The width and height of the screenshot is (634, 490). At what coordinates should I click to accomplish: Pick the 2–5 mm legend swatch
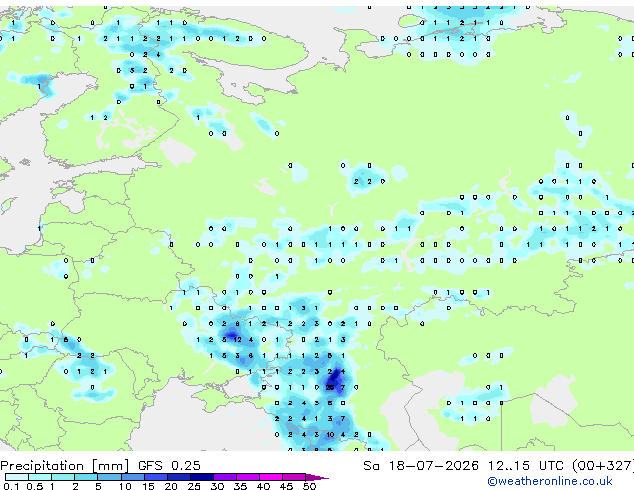click(x=86, y=477)
